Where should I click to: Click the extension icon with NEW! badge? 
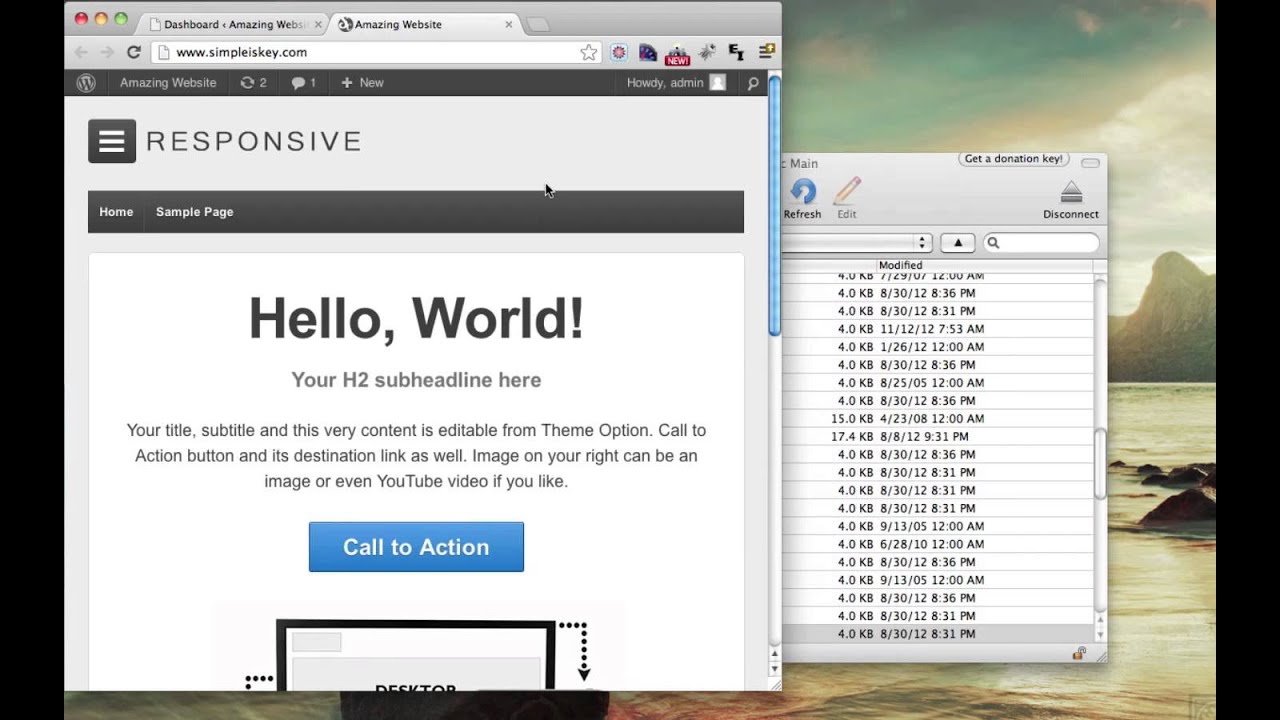click(x=677, y=54)
